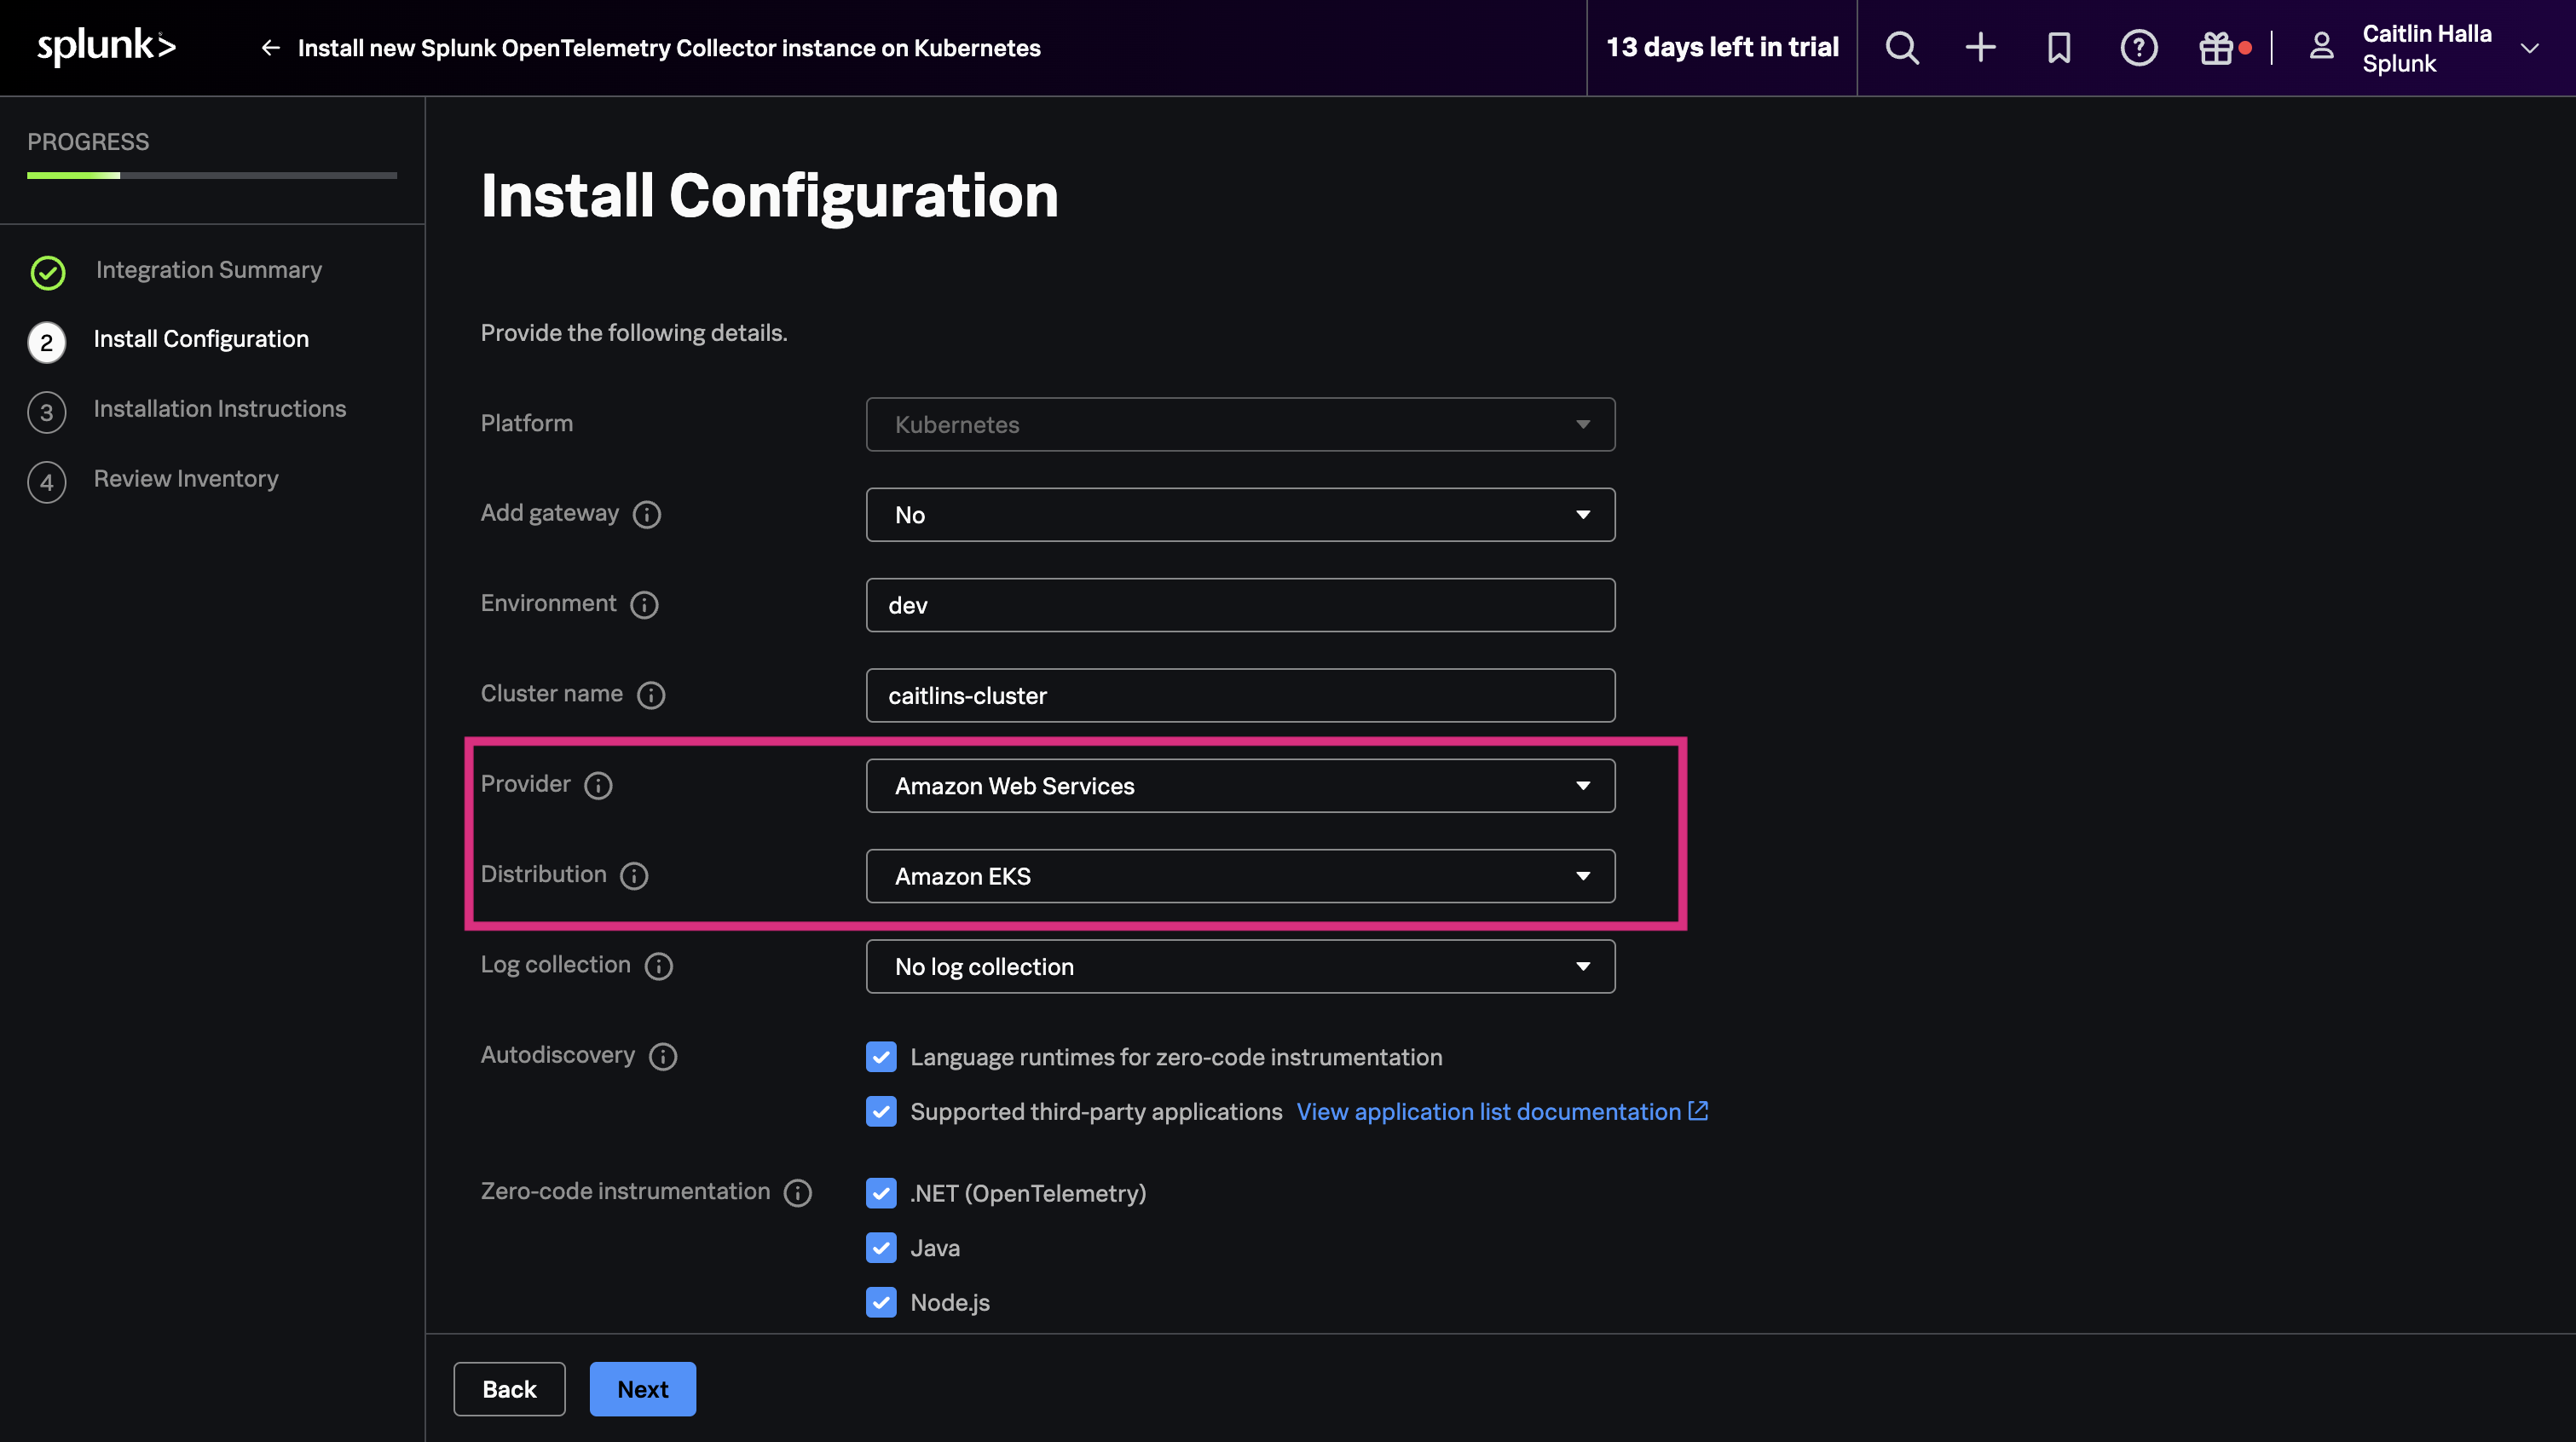Disable Supported third-party applications checkbox
The image size is (2576, 1442).
click(x=880, y=1111)
